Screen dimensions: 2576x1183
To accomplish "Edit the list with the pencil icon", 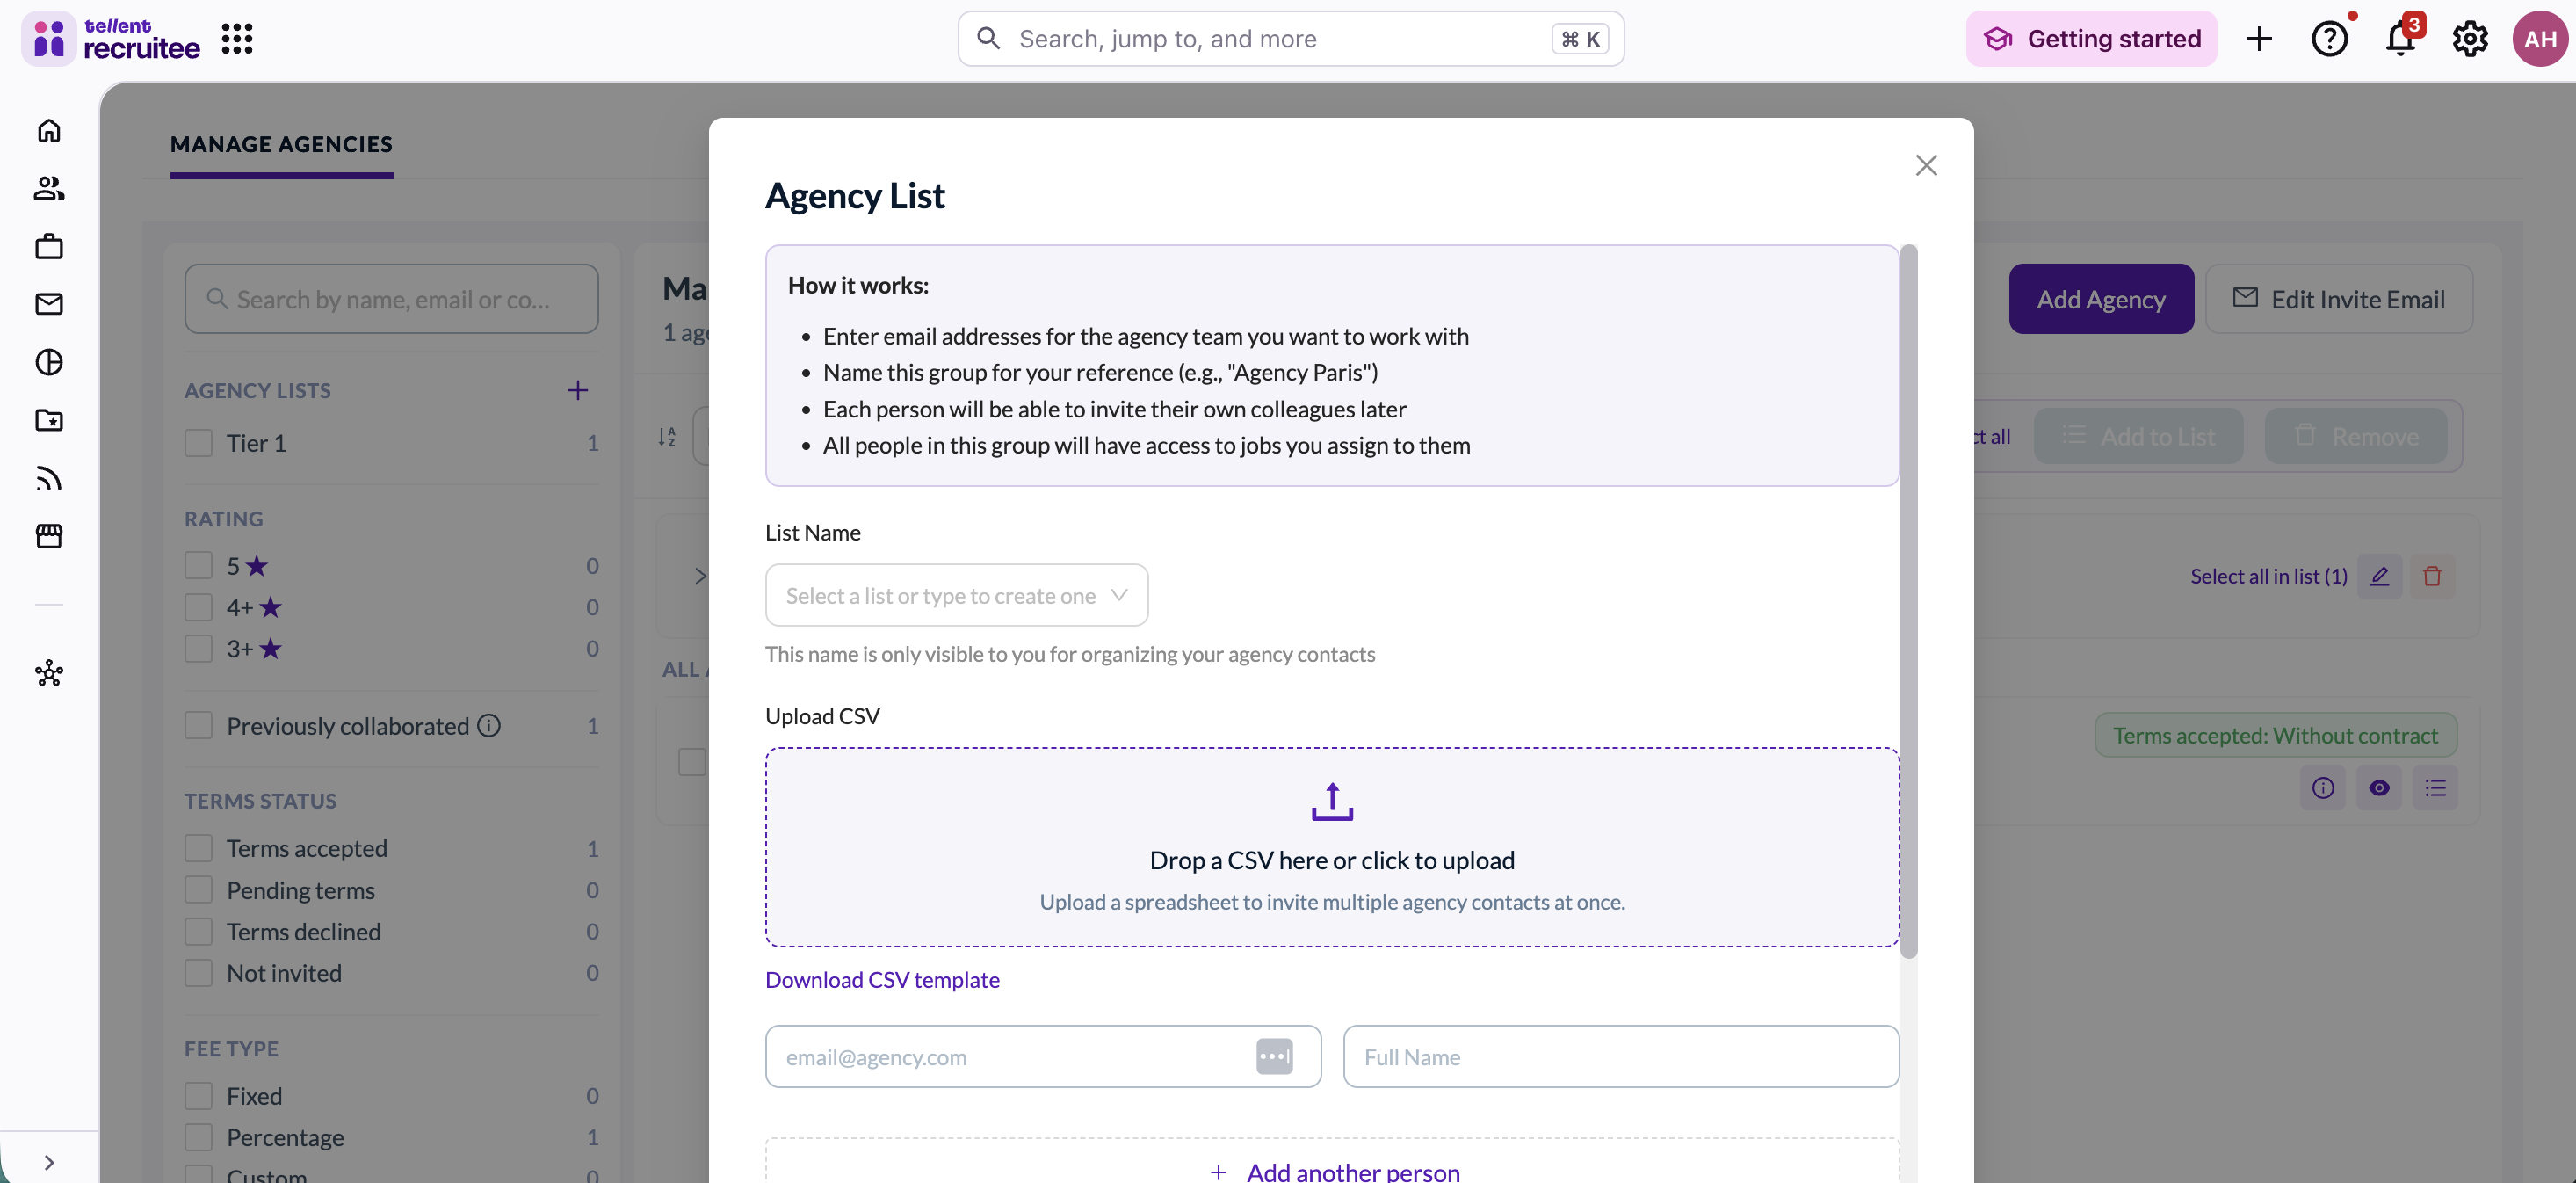I will (2380, 576).
